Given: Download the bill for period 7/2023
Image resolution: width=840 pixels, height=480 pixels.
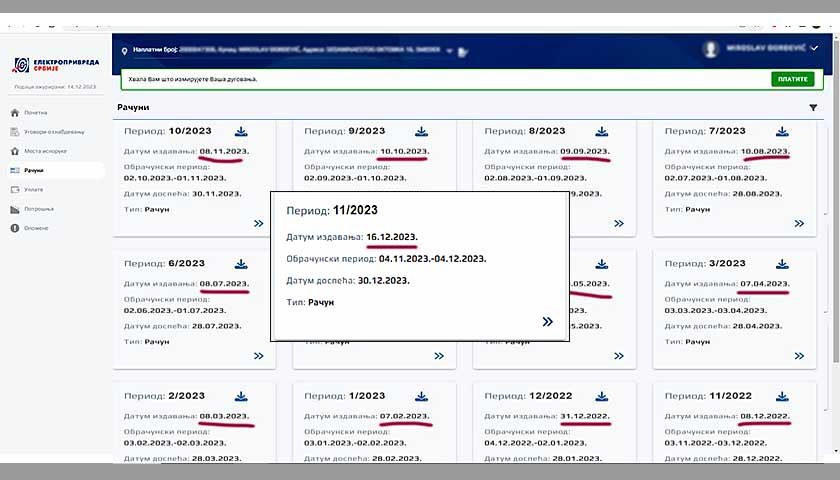Looking at the screenshot, I should coord(782,131).
